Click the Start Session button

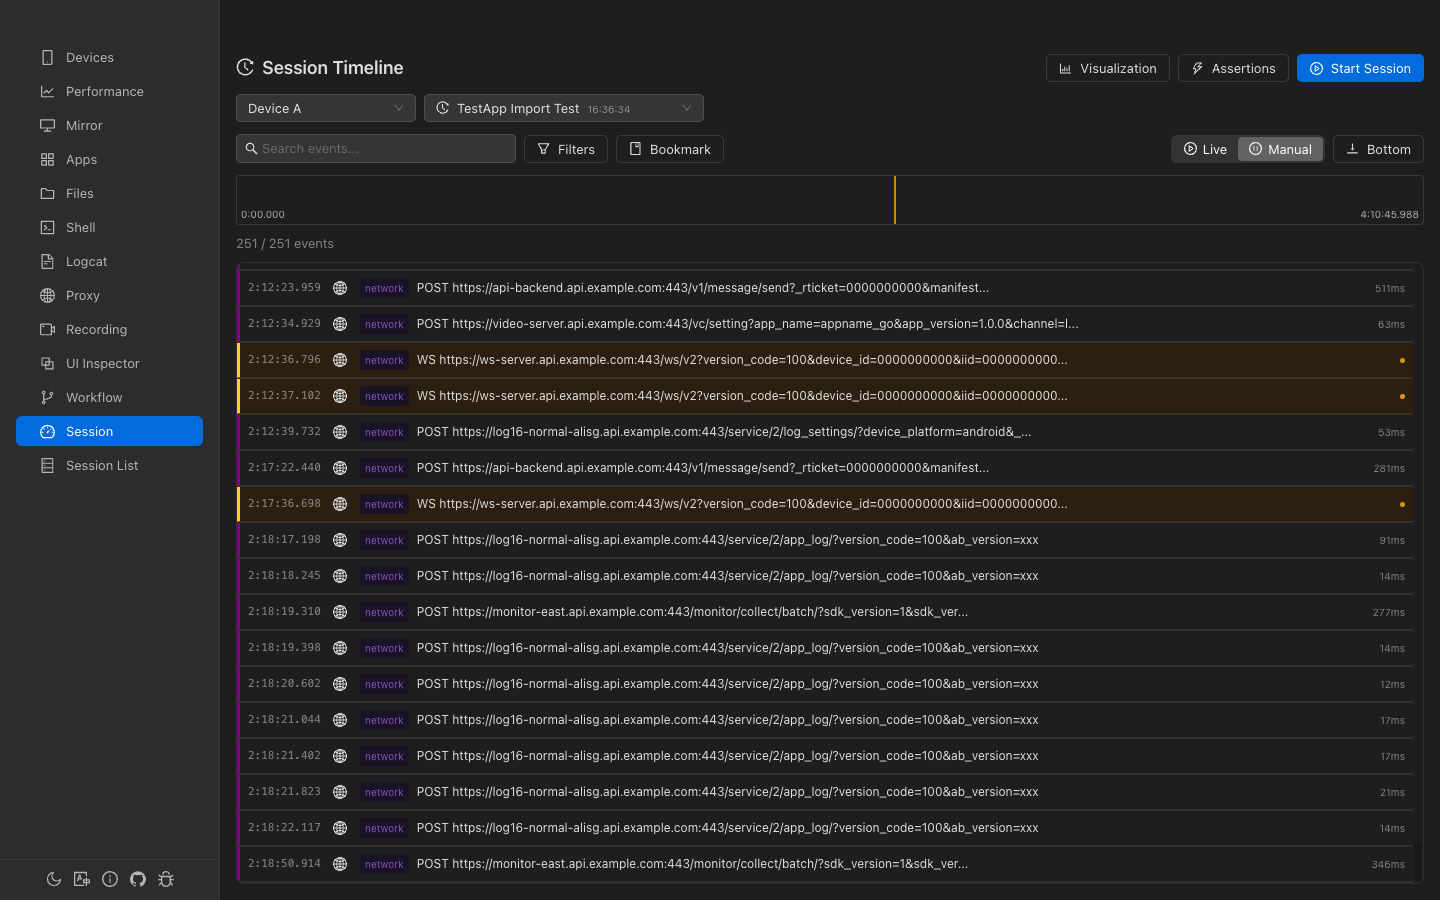[x=1360, y=68]
